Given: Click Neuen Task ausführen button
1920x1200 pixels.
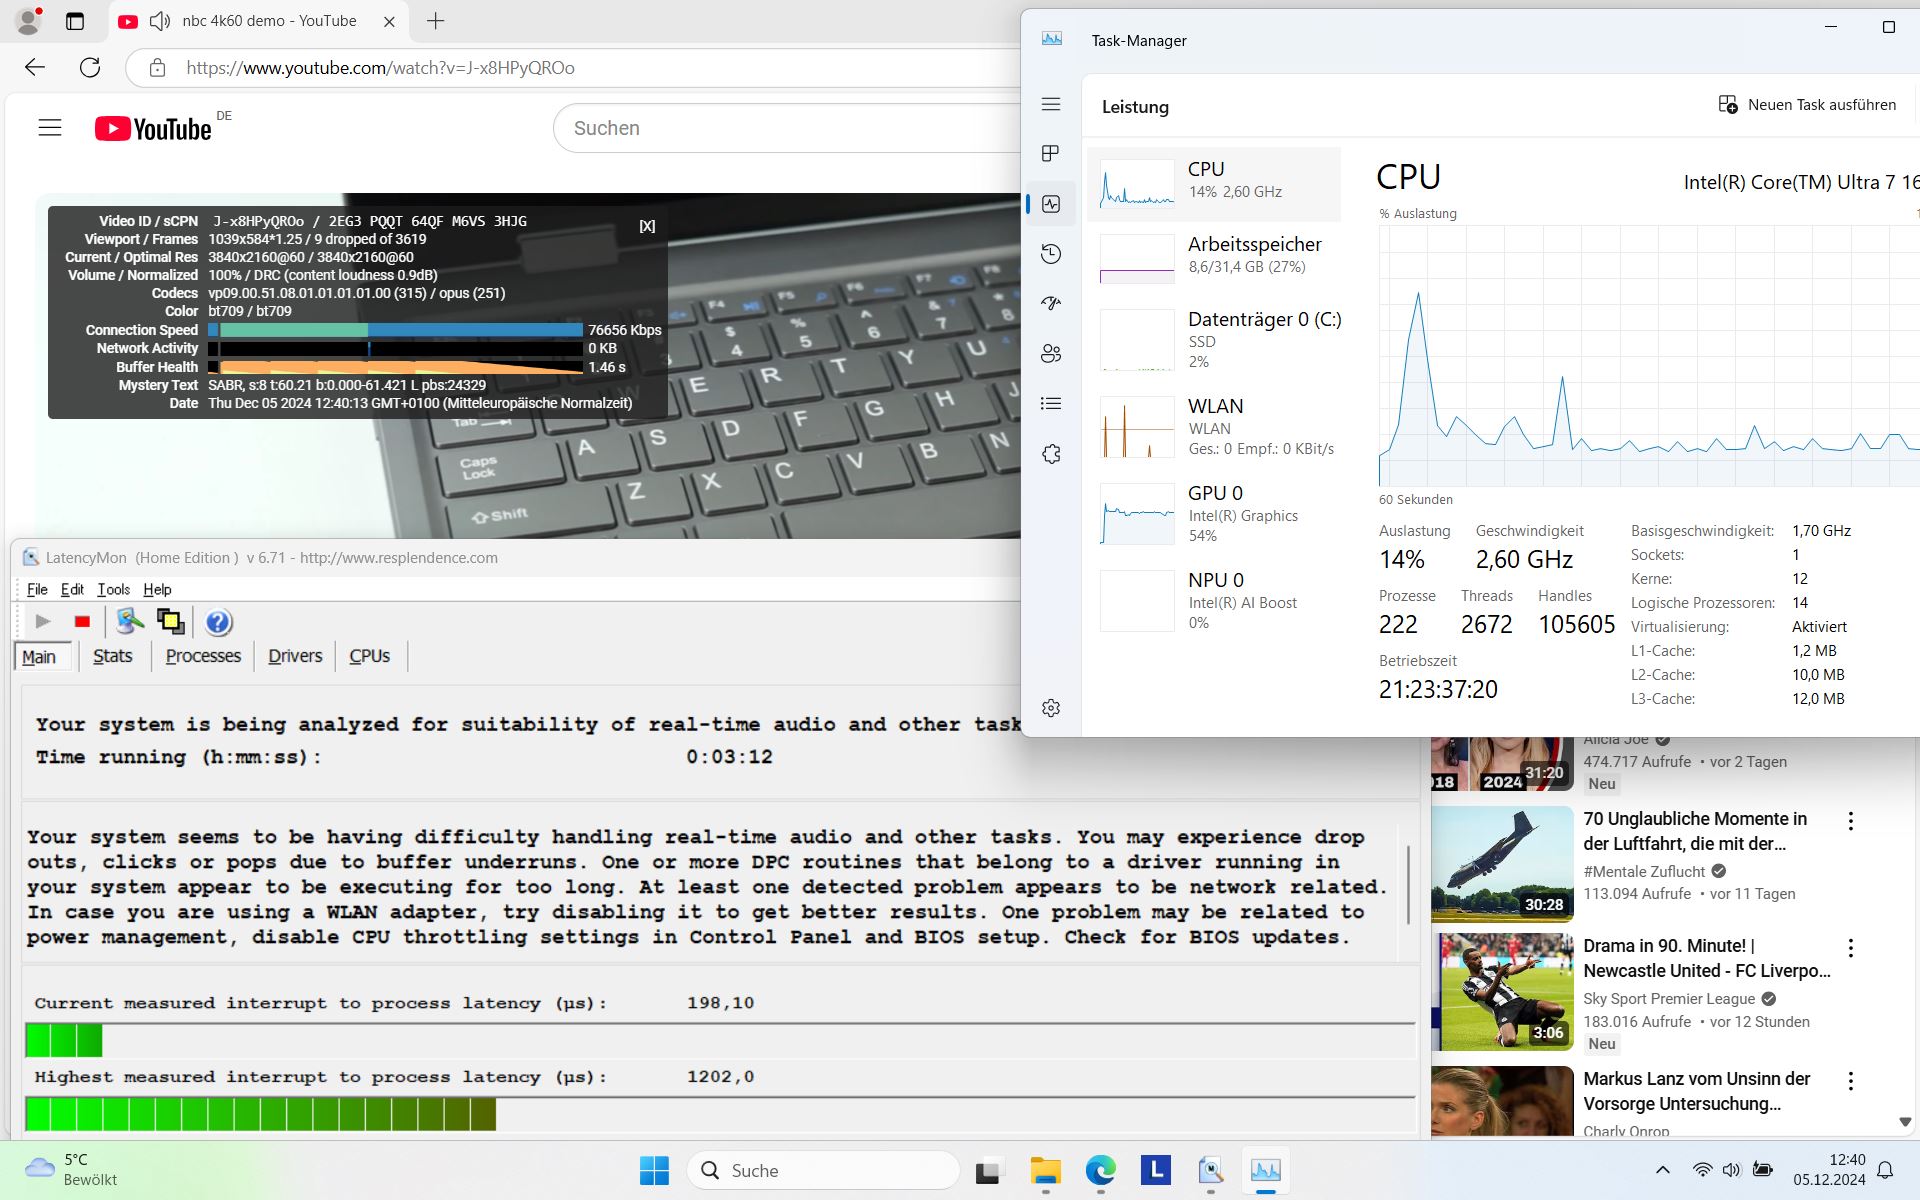Looking at the screenshot, I should click(x=1807, y=105).
